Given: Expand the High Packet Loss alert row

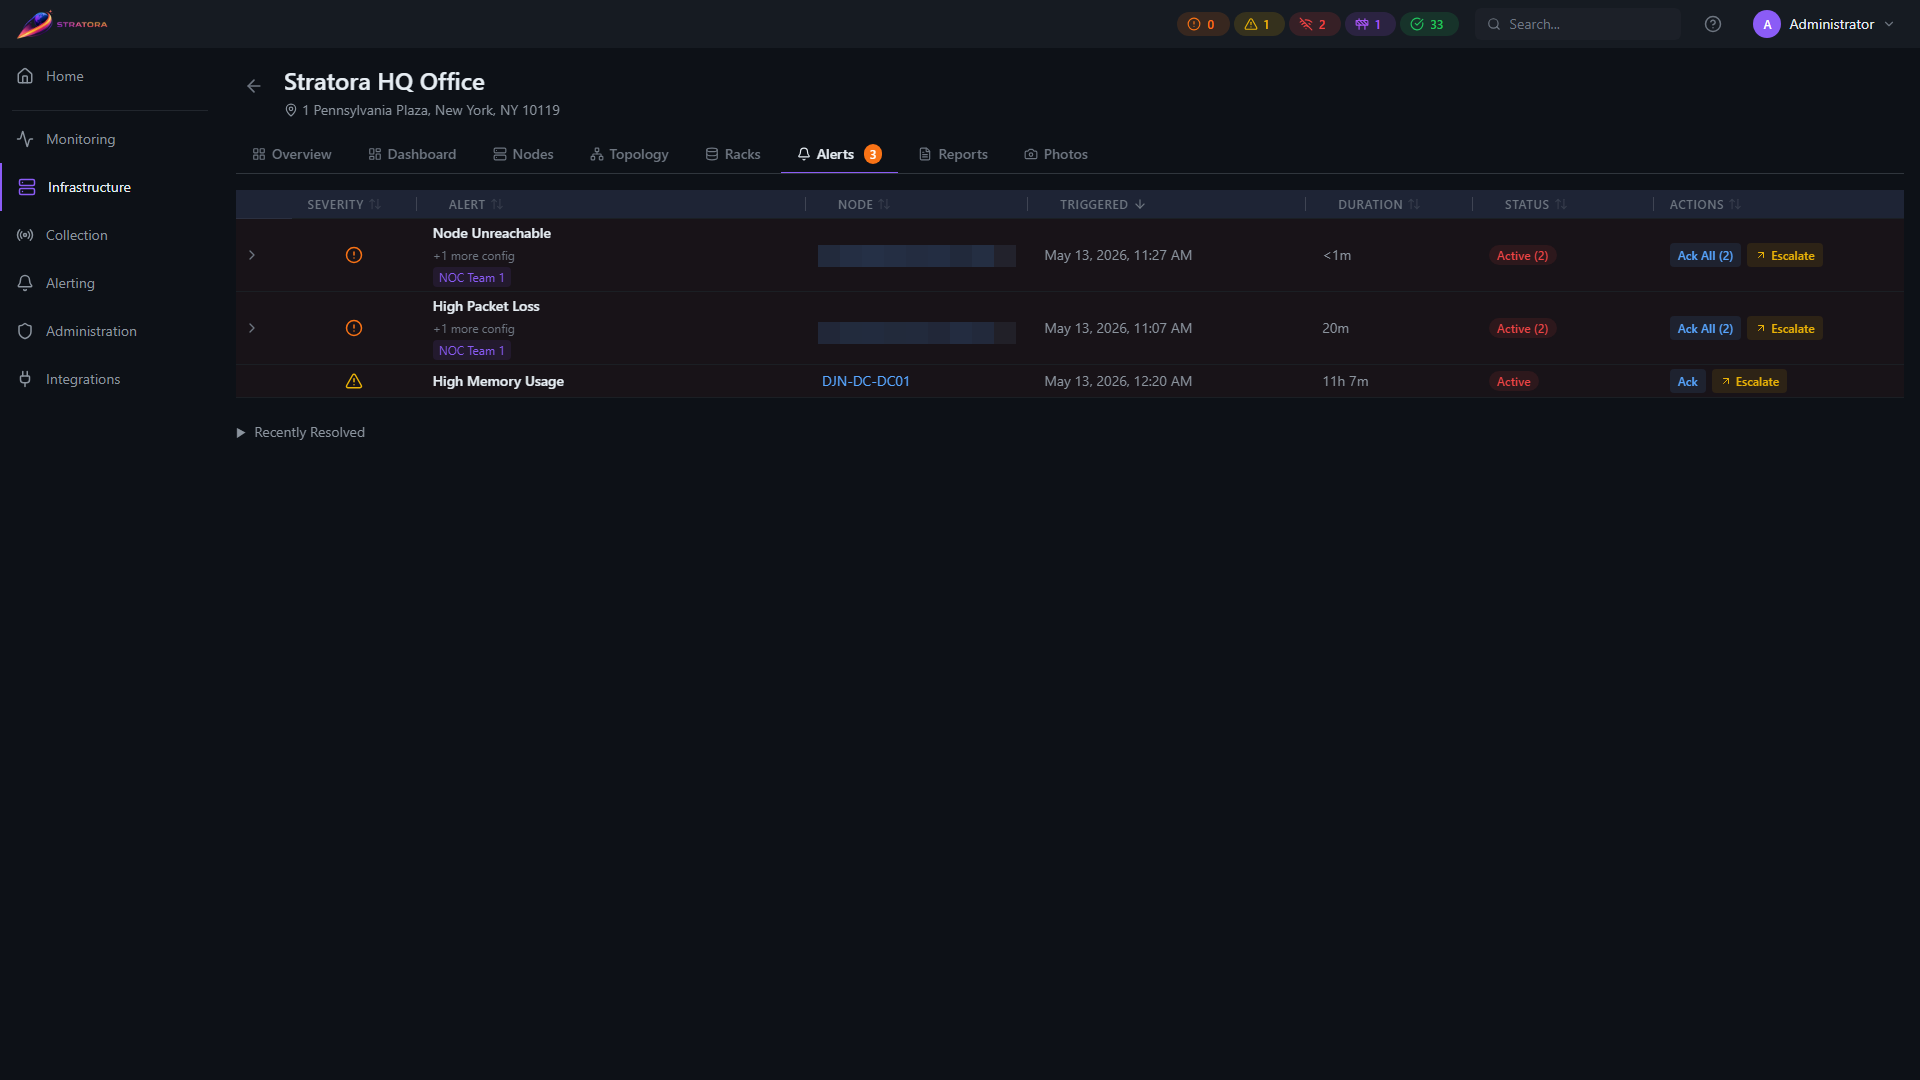Looking at the screenshot, I should tap(252, 328).
